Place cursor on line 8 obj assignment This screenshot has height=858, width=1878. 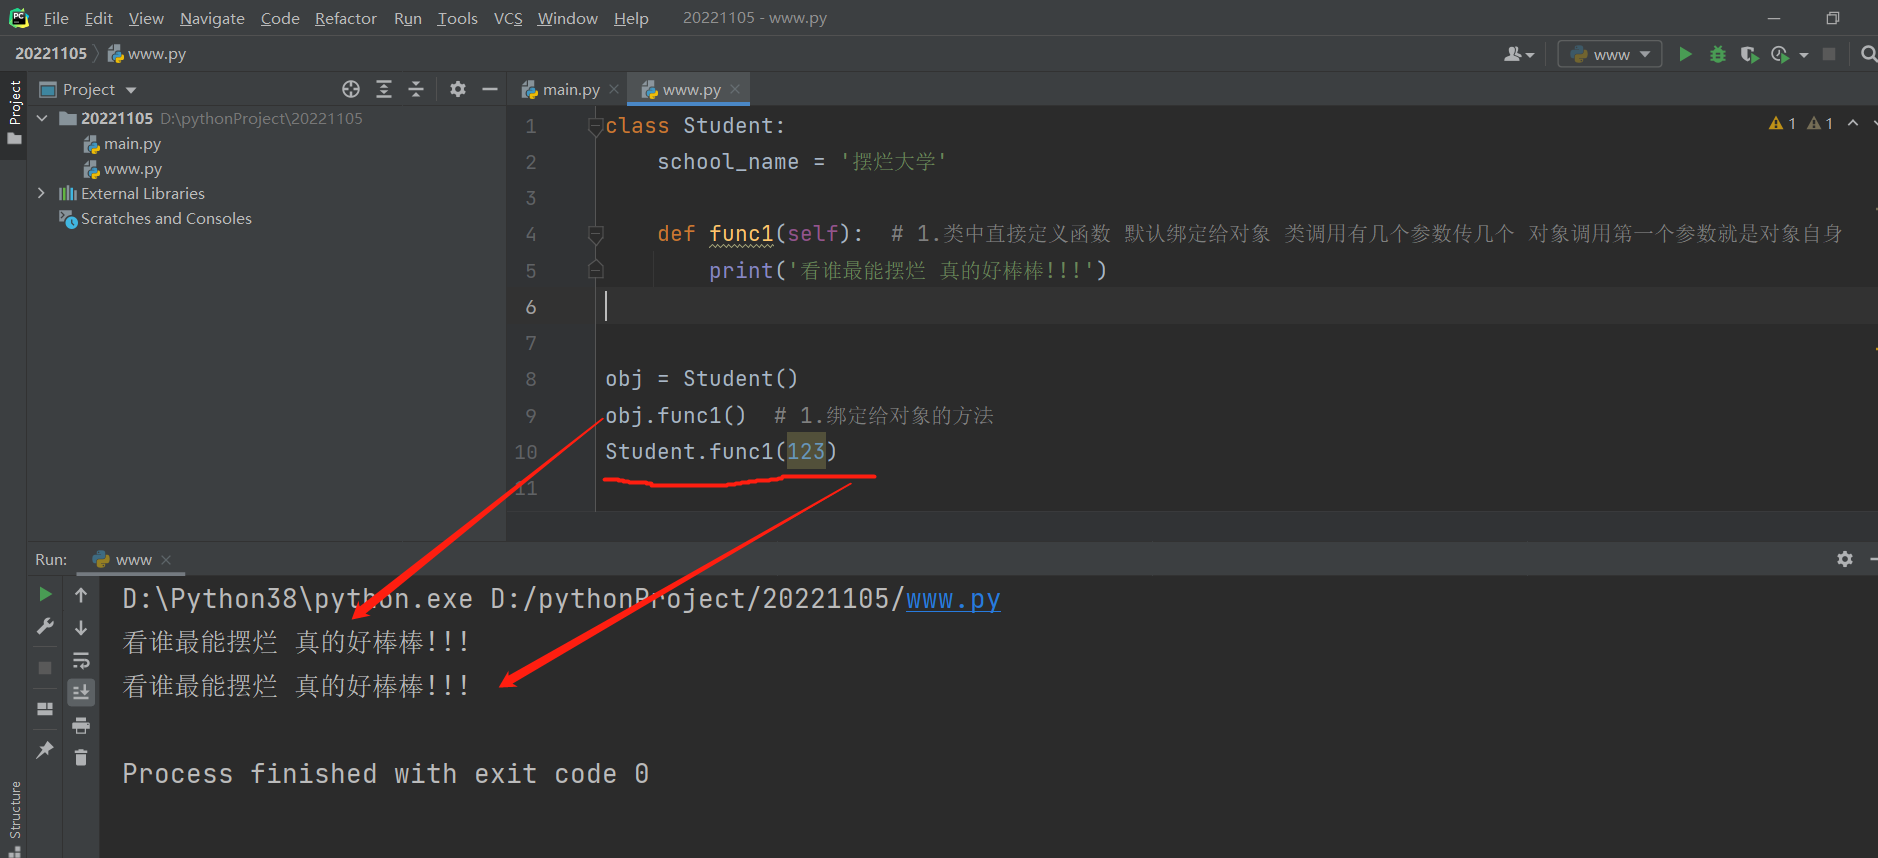tap(701, 379)
